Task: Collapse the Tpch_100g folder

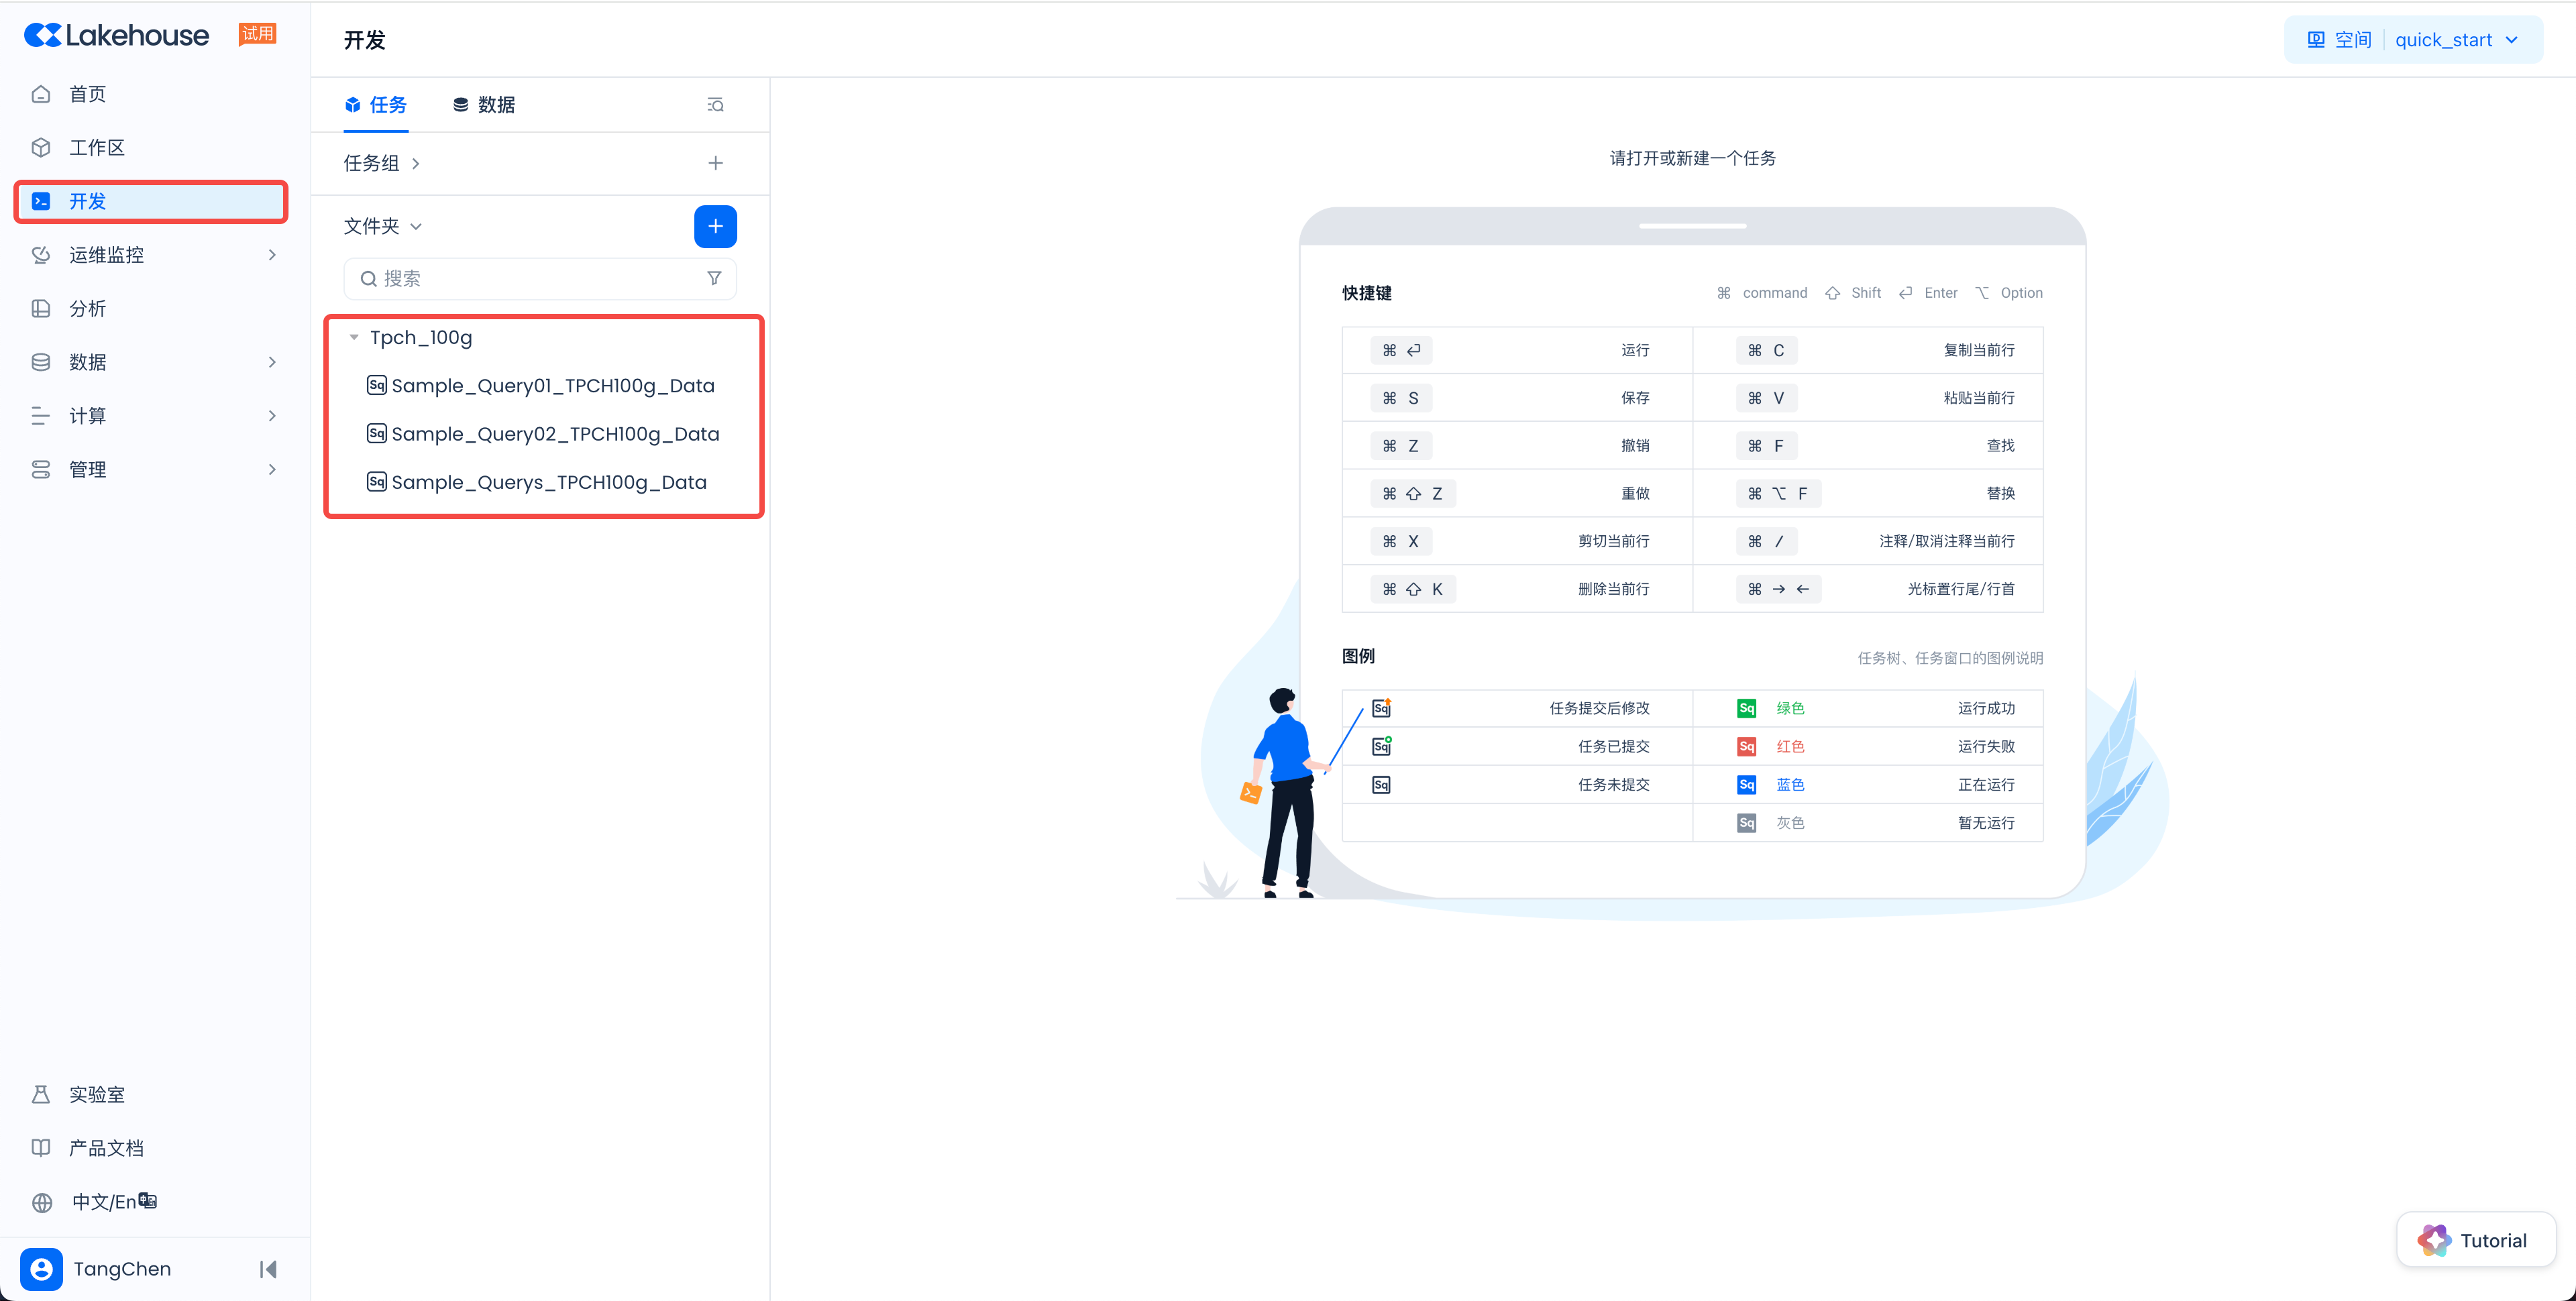Action: [x=354, y=337]
